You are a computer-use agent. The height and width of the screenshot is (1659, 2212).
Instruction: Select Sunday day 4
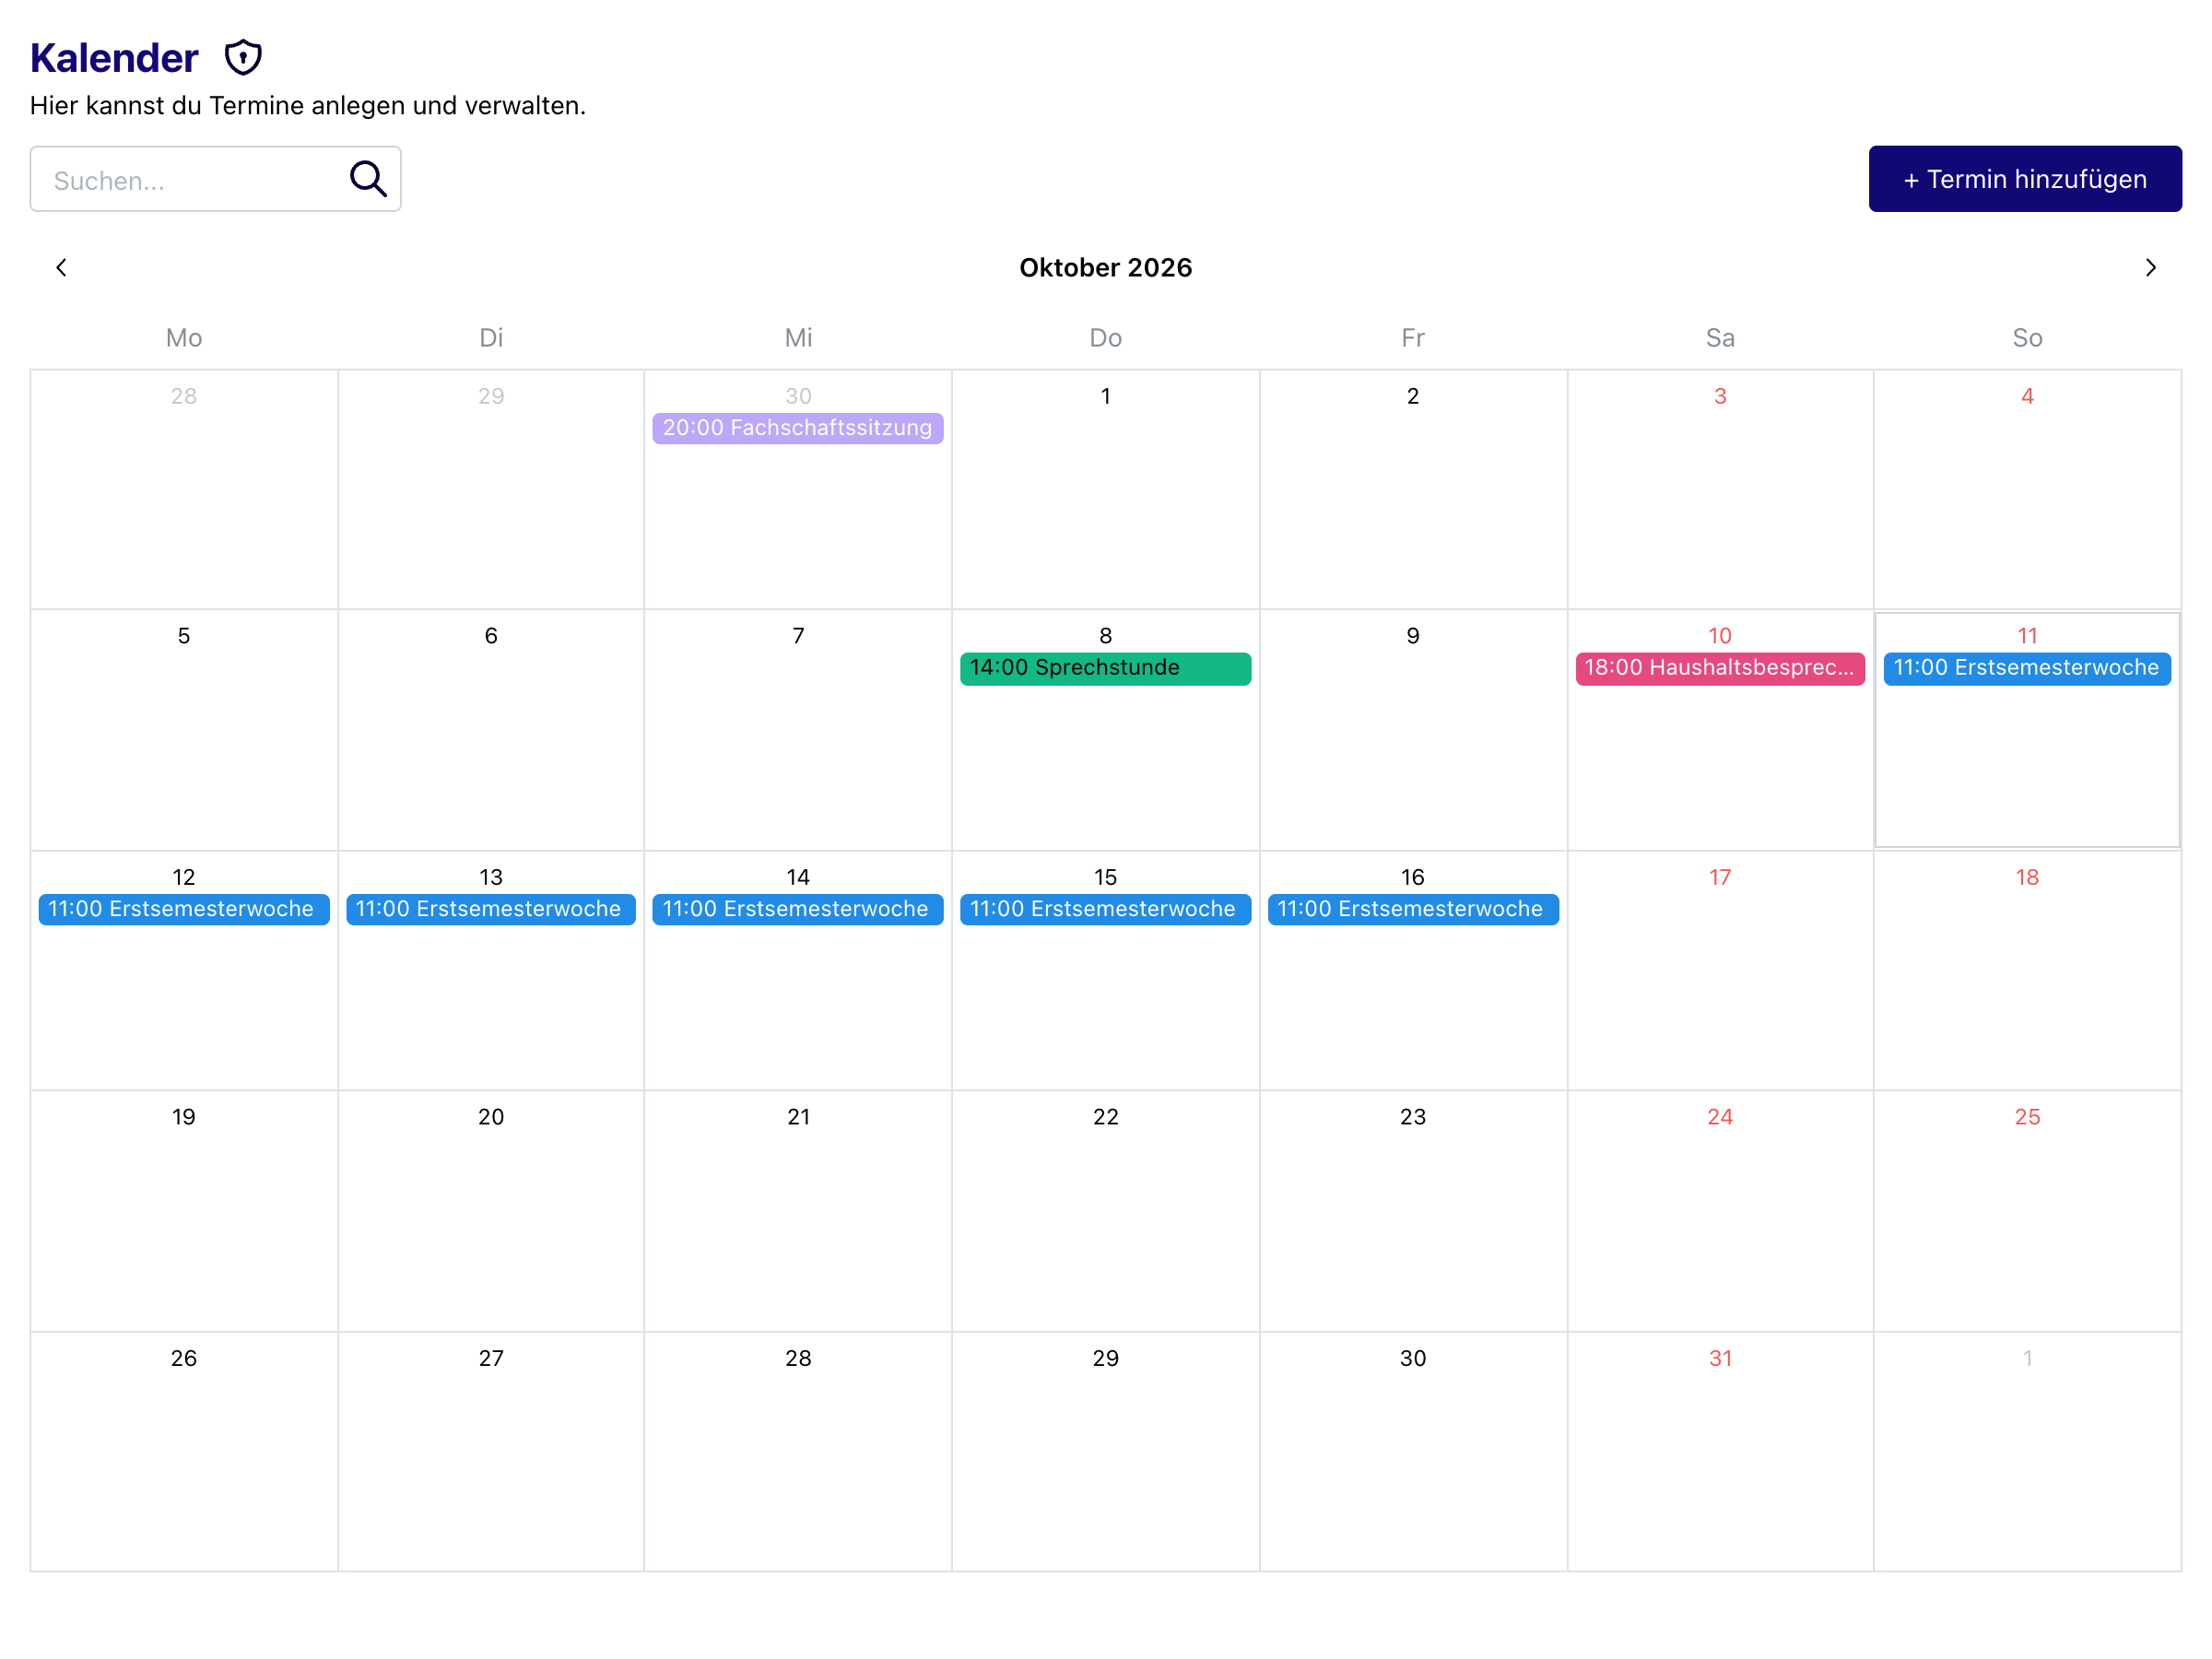point(2026,490)
